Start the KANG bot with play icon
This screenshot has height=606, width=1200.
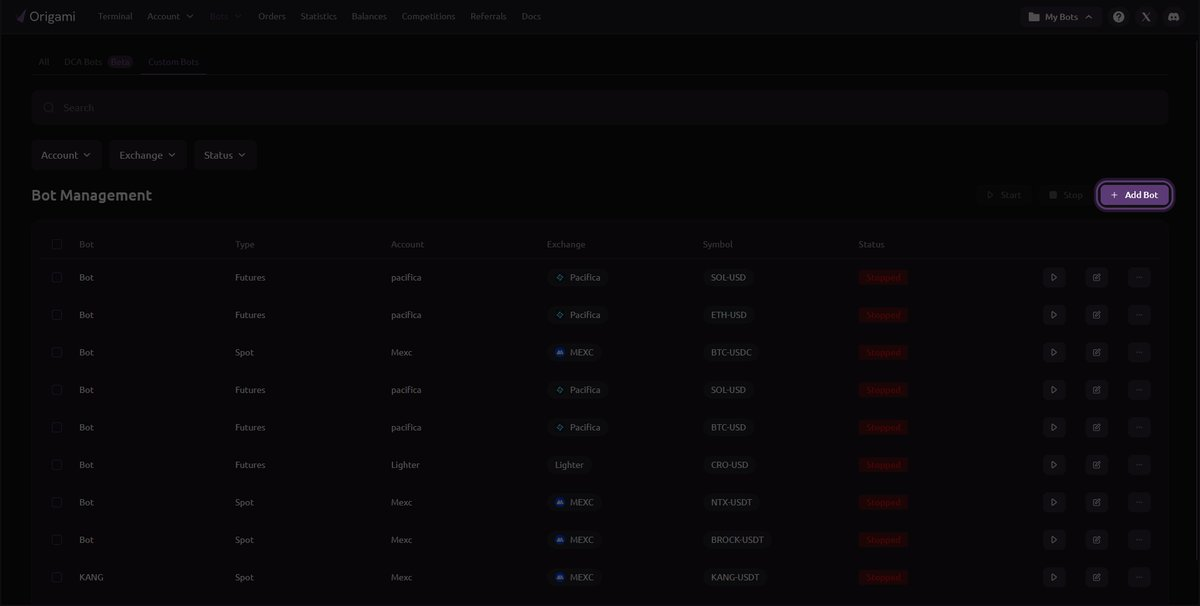(1053, 577)
